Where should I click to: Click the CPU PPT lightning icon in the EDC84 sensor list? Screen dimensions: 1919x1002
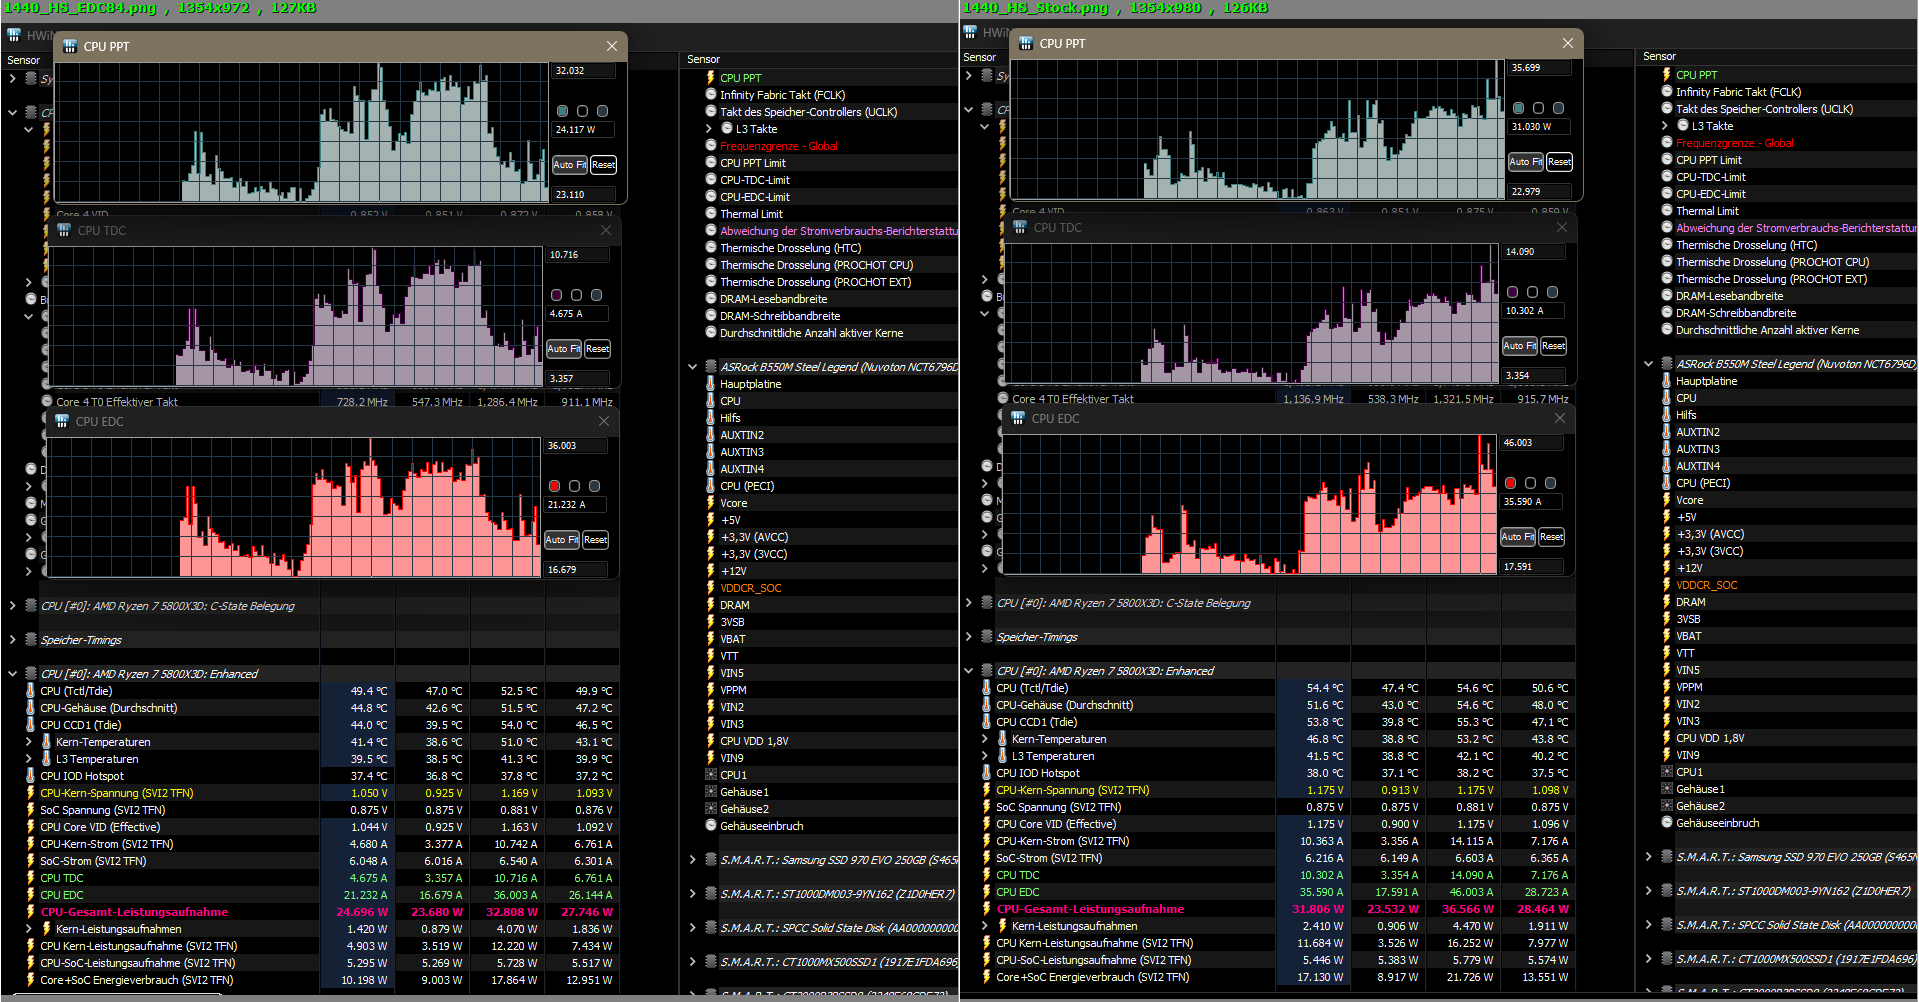pyautogui.click(x=711, y=78)
